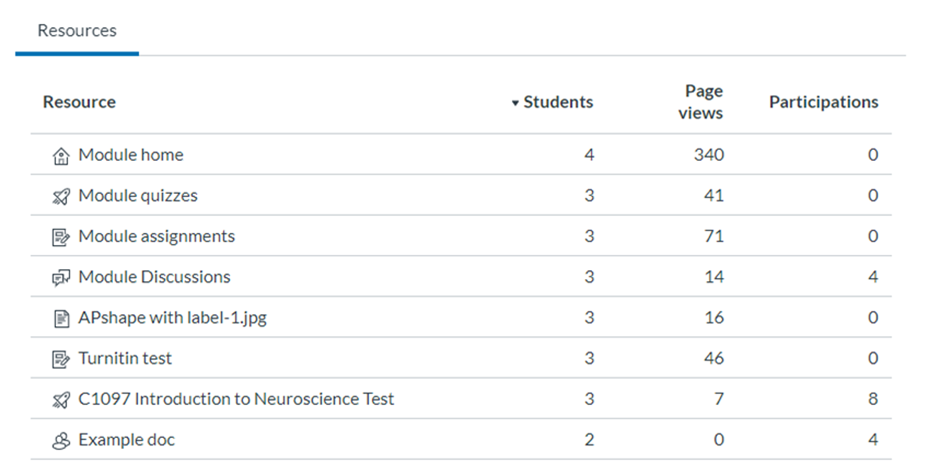This screenshot has width=940, height=463.
Task: Open the Module quizzes resource
Action: [138, 196]
